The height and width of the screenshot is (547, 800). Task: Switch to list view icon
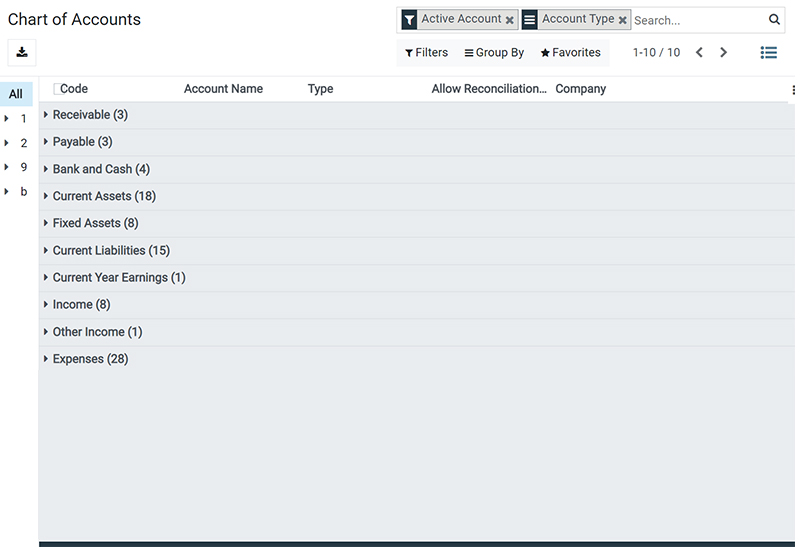pyautogui.click(x=768, y=53)
